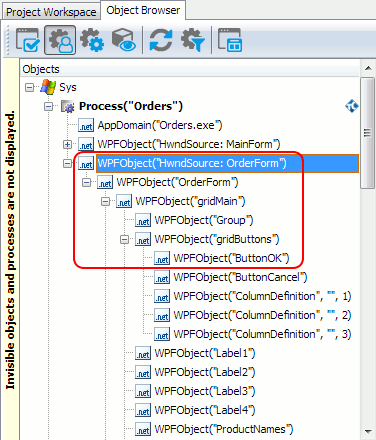376x440 pixels.
Task: Click the scrollbar up arrow
Action: 368,68
